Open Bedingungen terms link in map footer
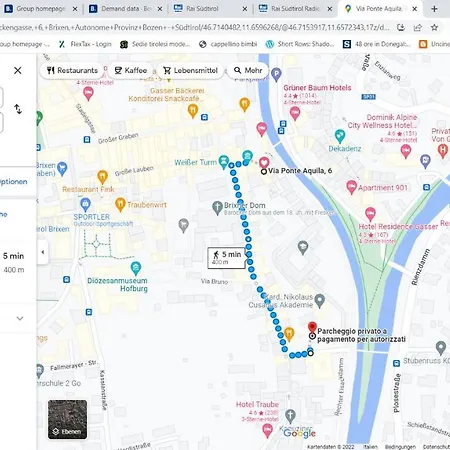This screenshot has height=450, width=450. (x=400, y=447)
